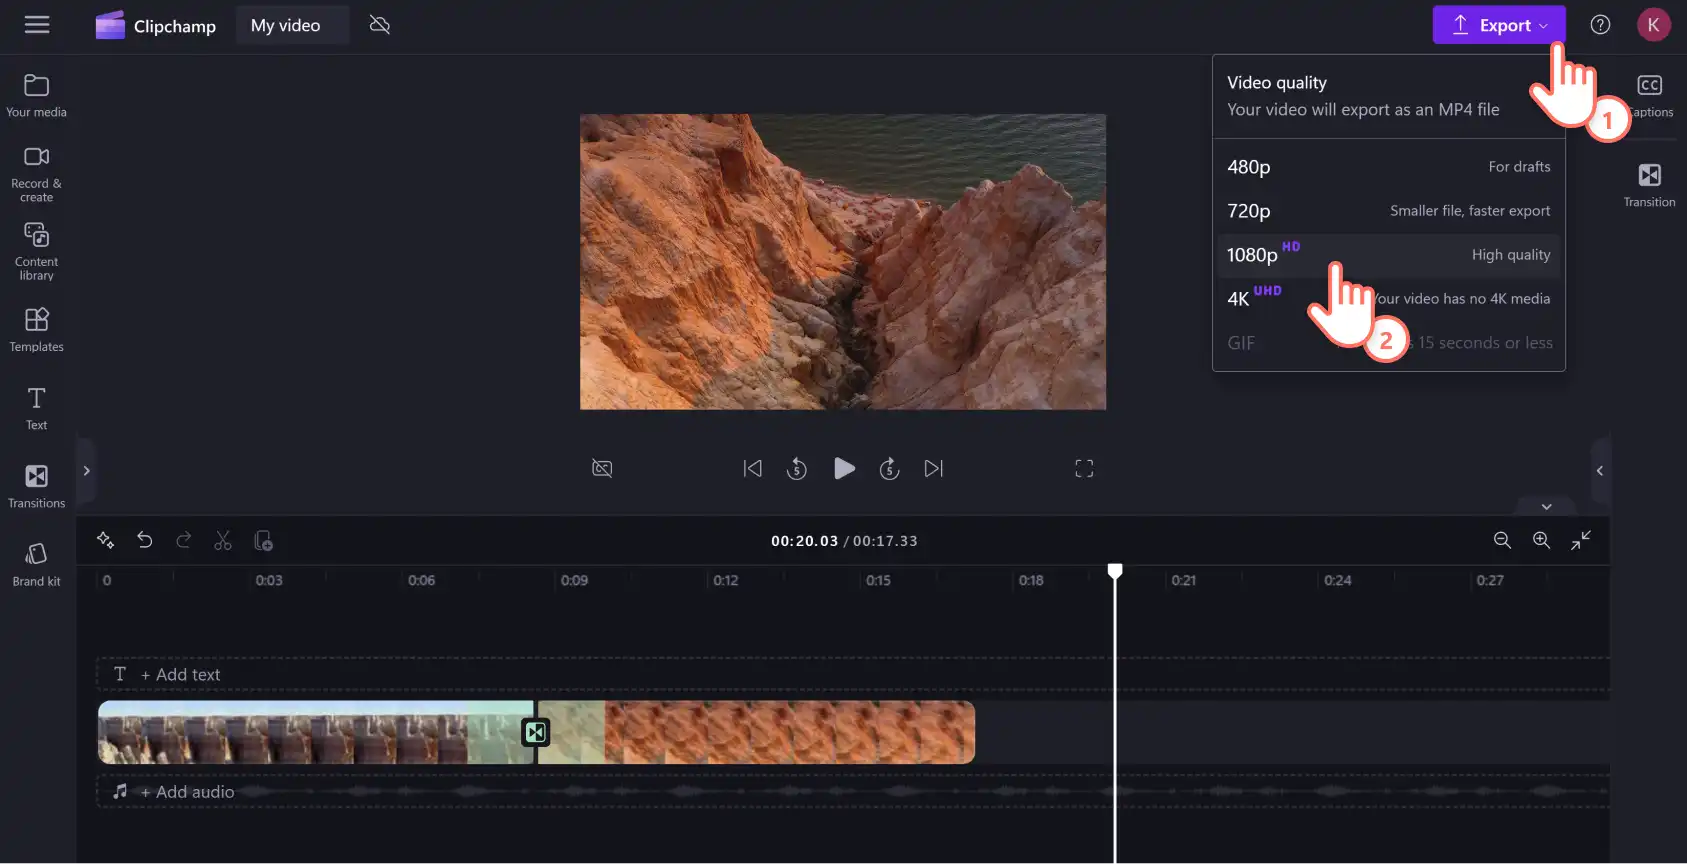Select the Text tool in sidebar
1687x864 pixels.
[36, 408]
